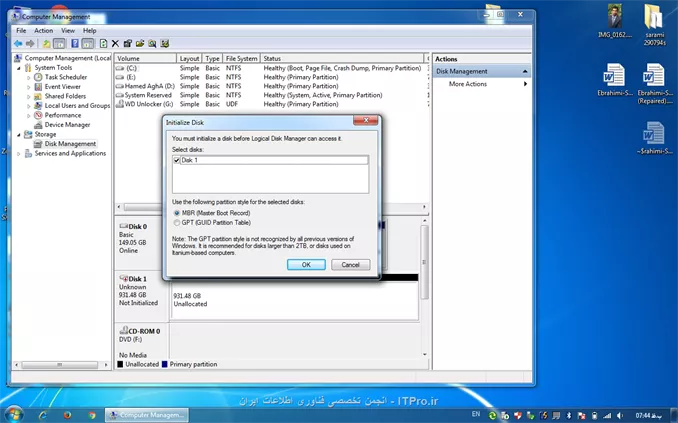This screenshot has width=678, height=423.
Task: Click Cancel in Initialize Disk dialog
Action: 351,265
